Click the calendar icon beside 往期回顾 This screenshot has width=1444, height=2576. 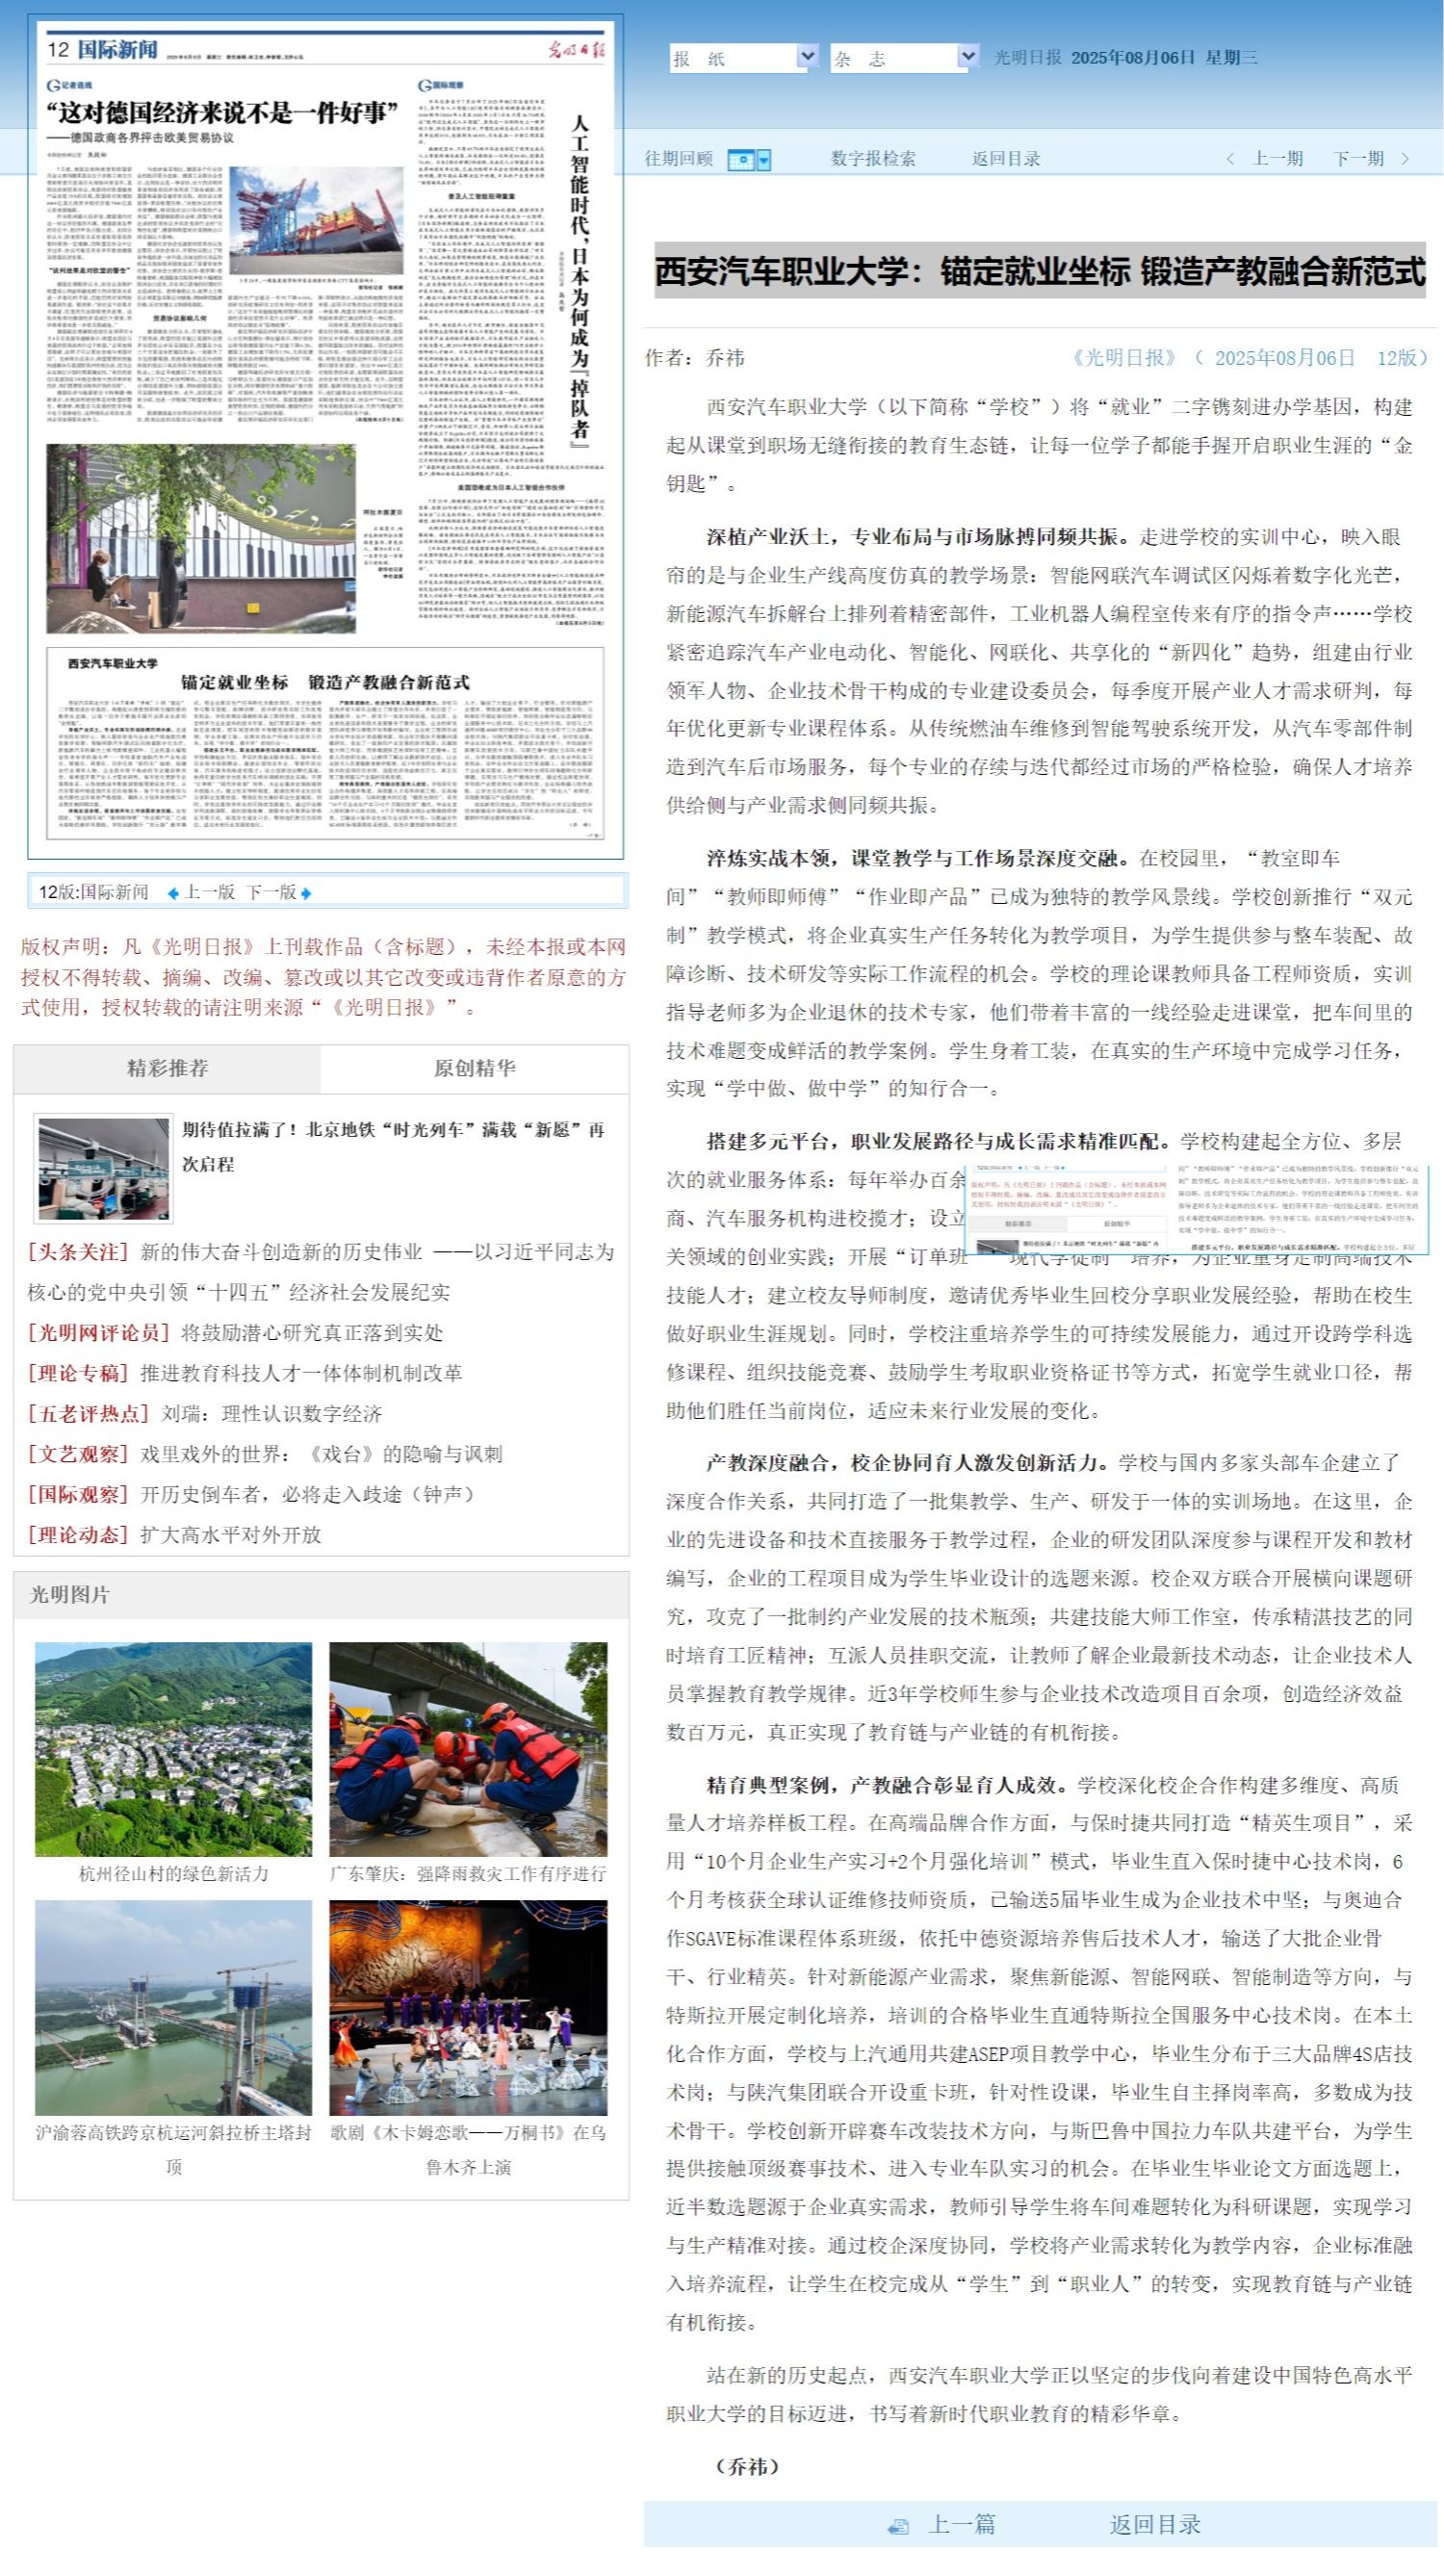pos(740,160)
